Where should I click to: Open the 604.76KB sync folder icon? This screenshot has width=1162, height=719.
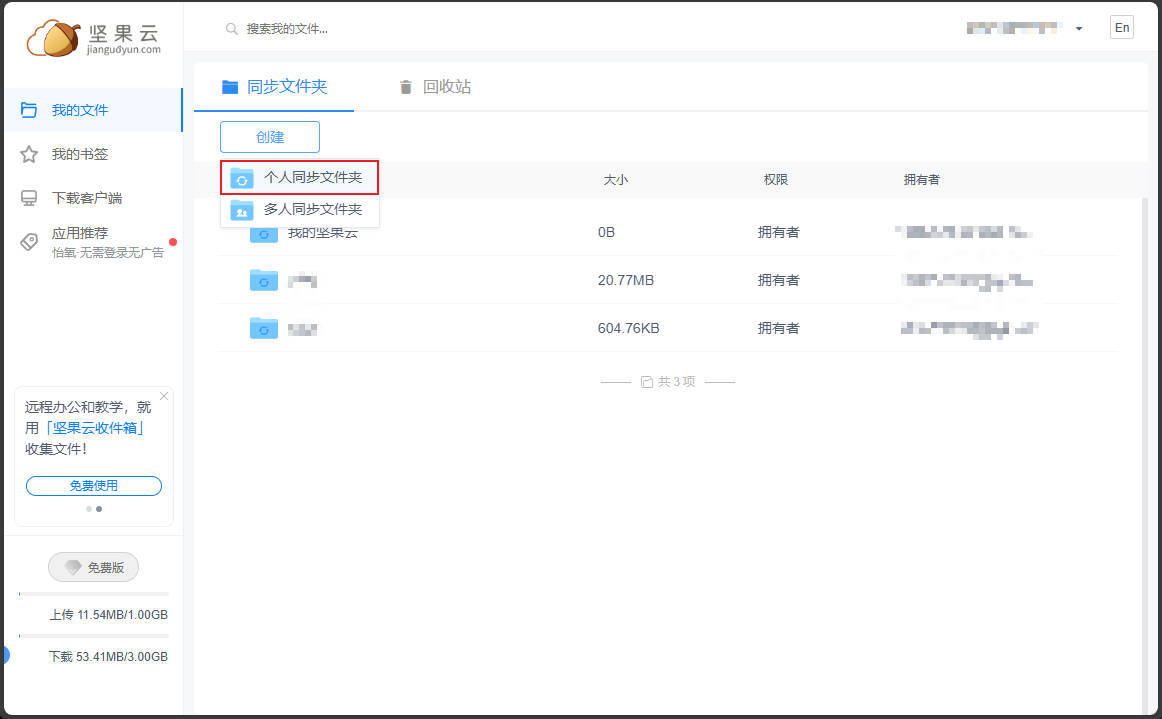(263, 328)
